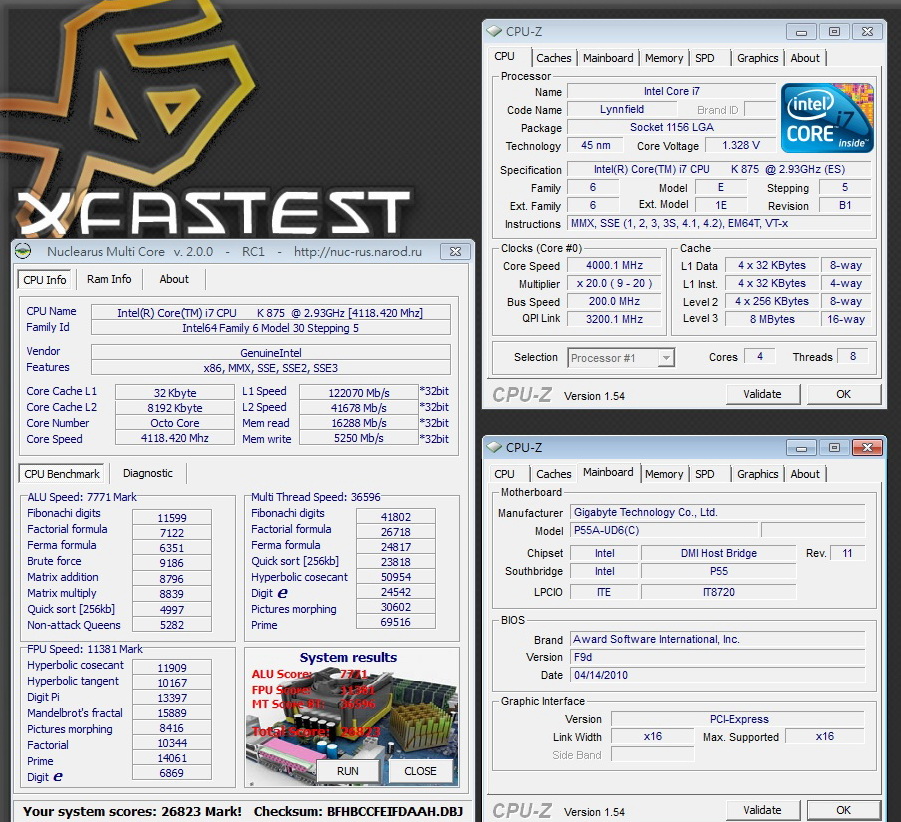Open the Ram Info tab in Nuclearus
The image size is (901, 822).
coord(109,279)
